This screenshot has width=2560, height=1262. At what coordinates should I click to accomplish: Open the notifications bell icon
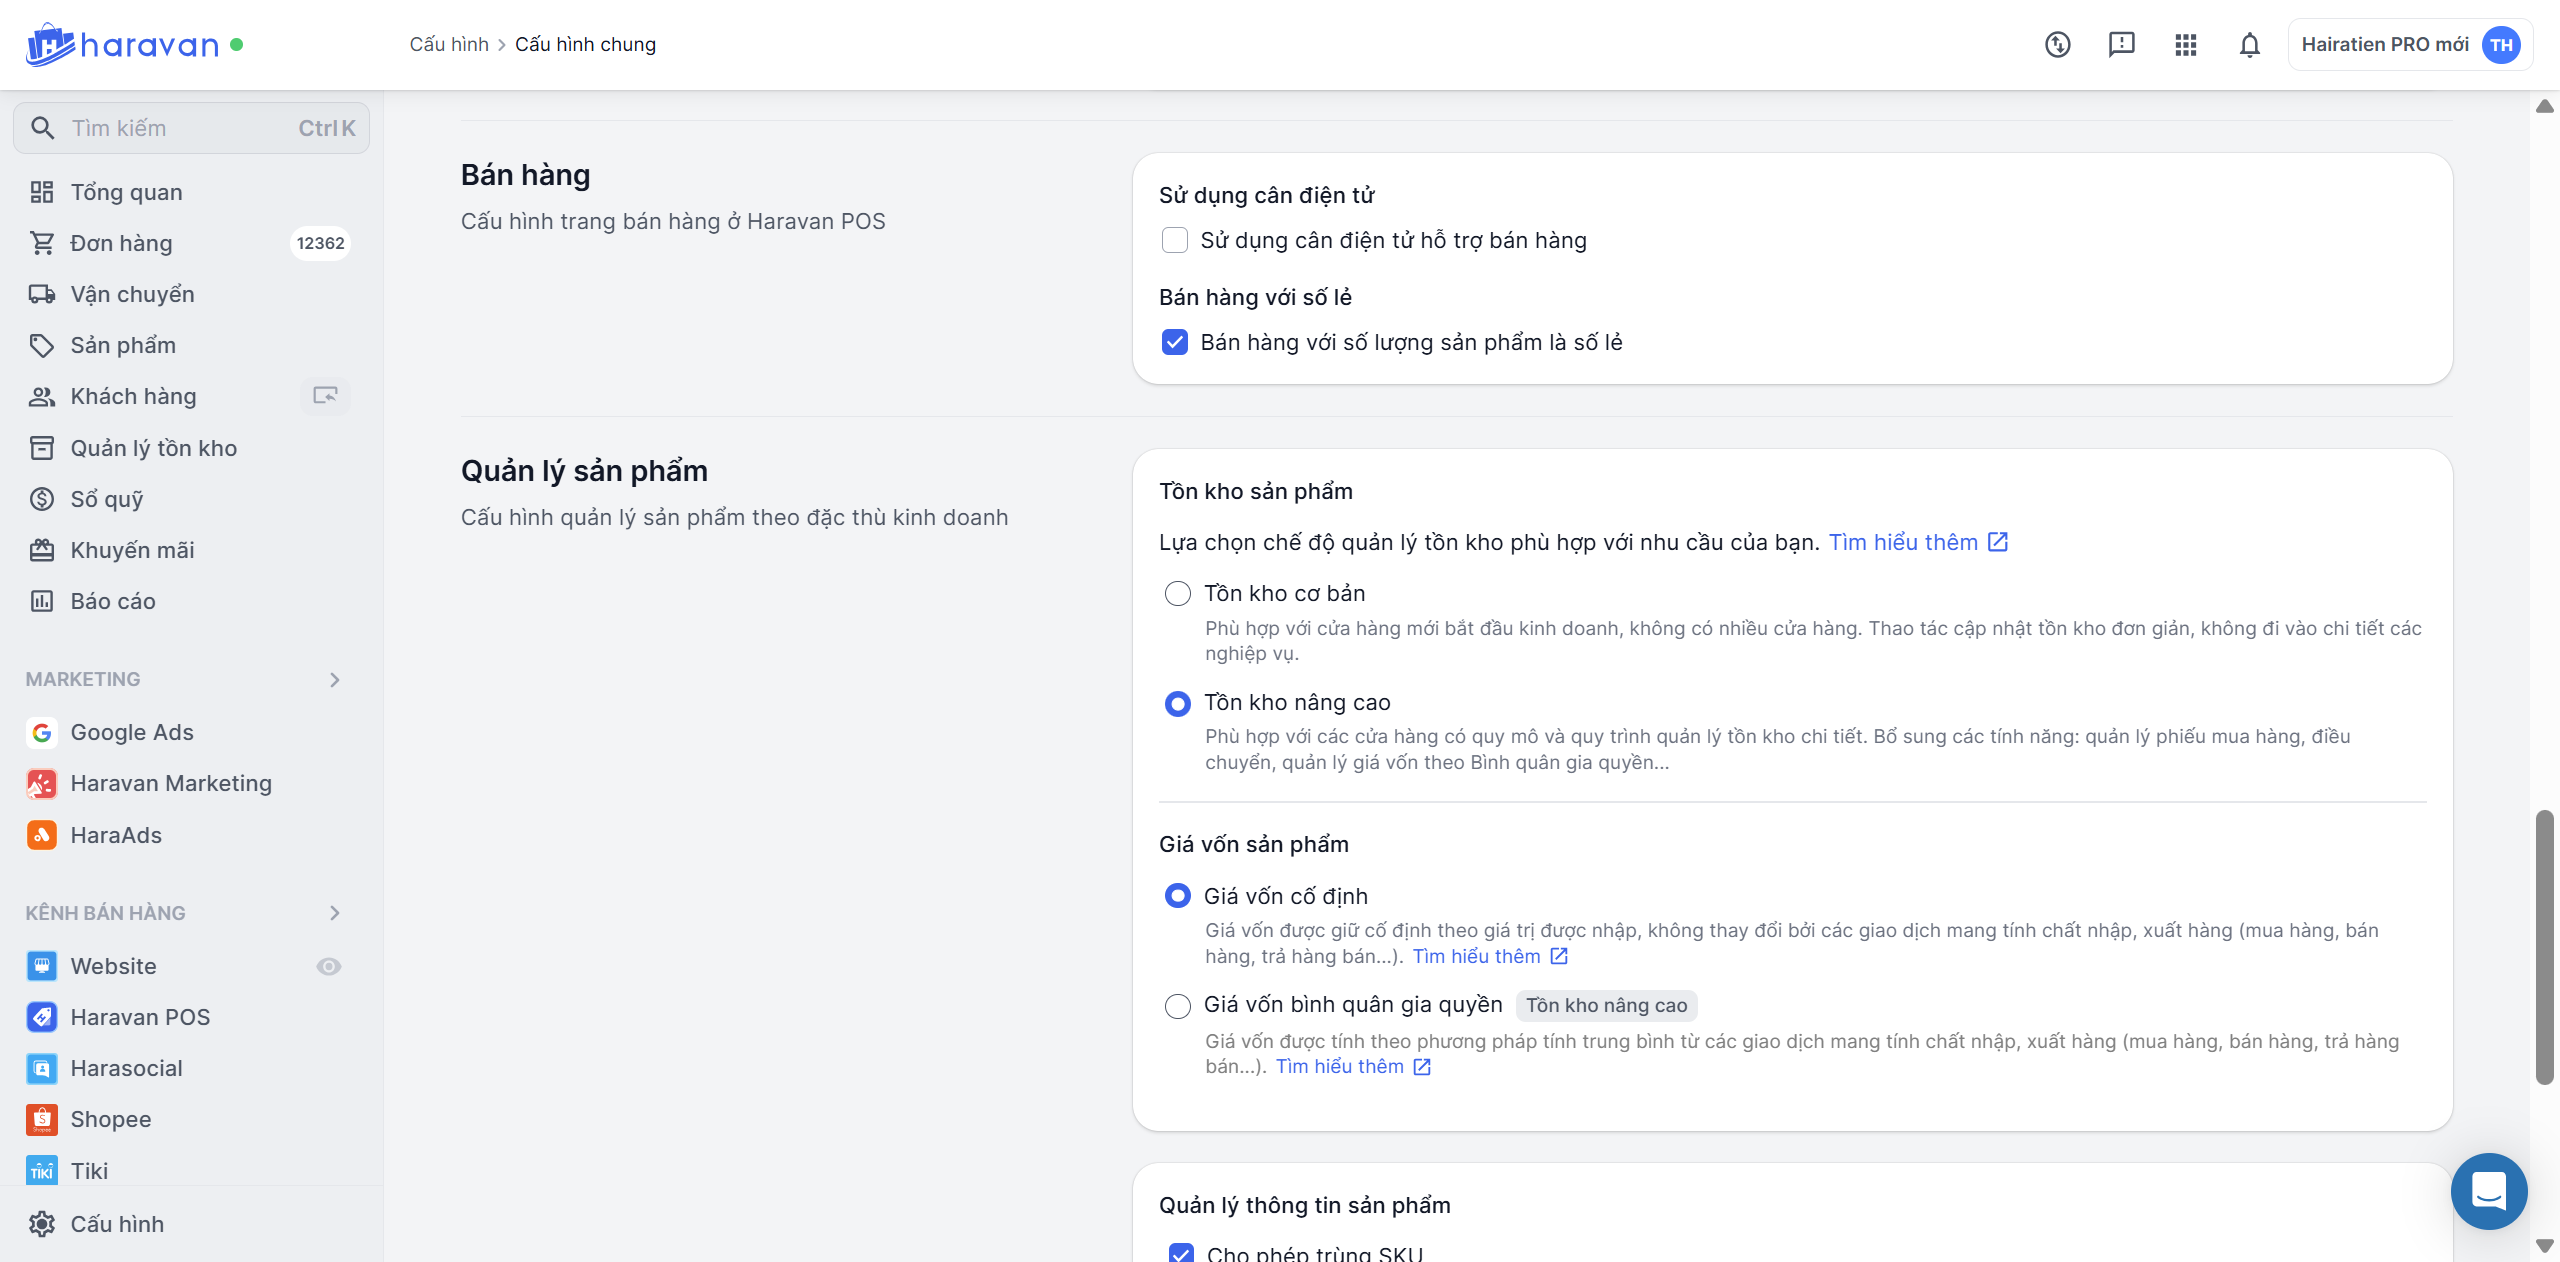[x=2249, y=45]
